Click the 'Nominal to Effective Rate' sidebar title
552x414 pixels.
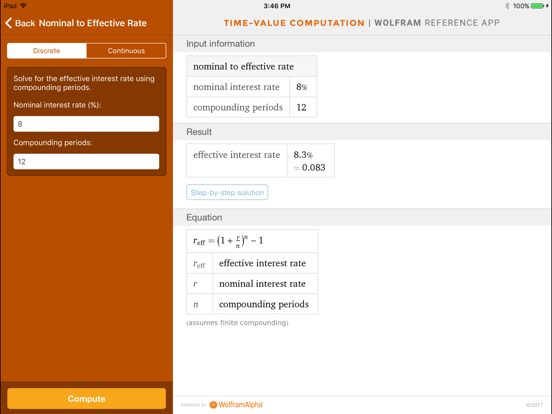pos(93,23)
